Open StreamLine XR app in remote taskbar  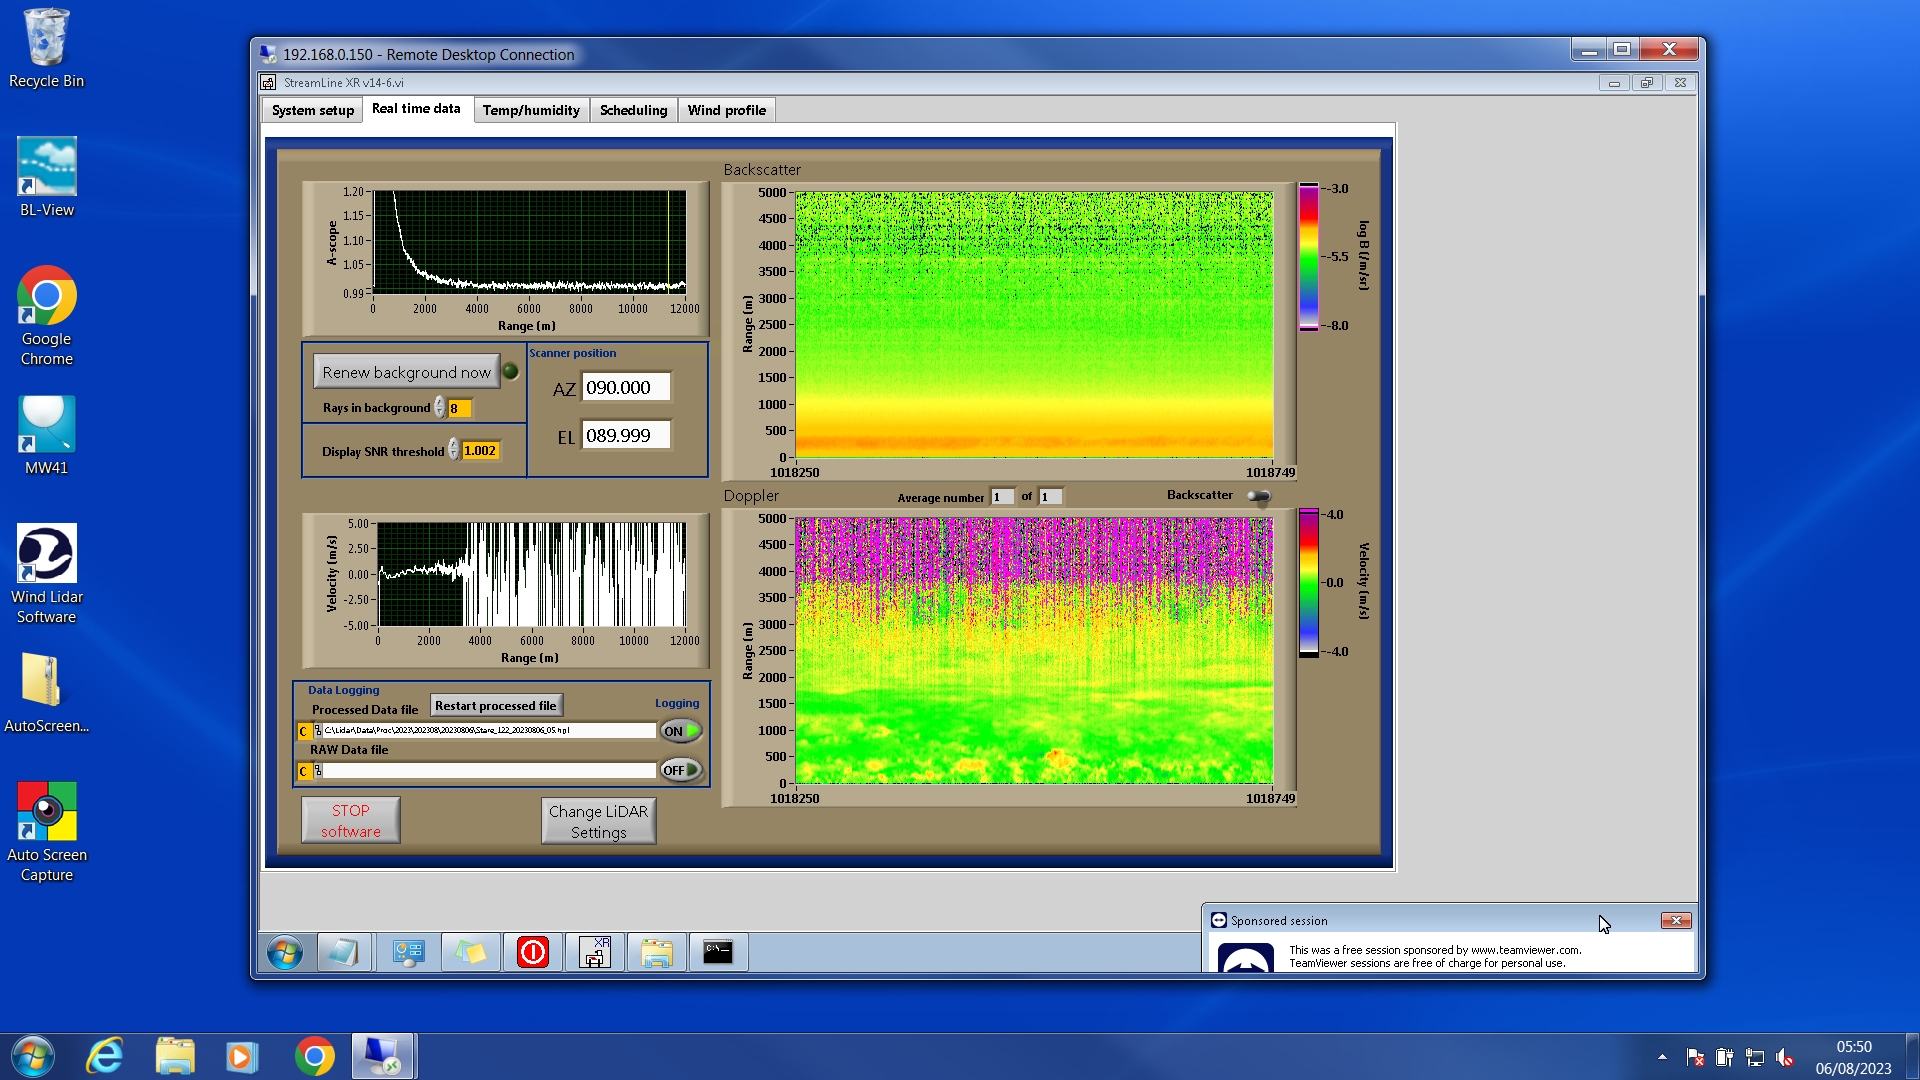pyautogui.click(x=595, y=952)
